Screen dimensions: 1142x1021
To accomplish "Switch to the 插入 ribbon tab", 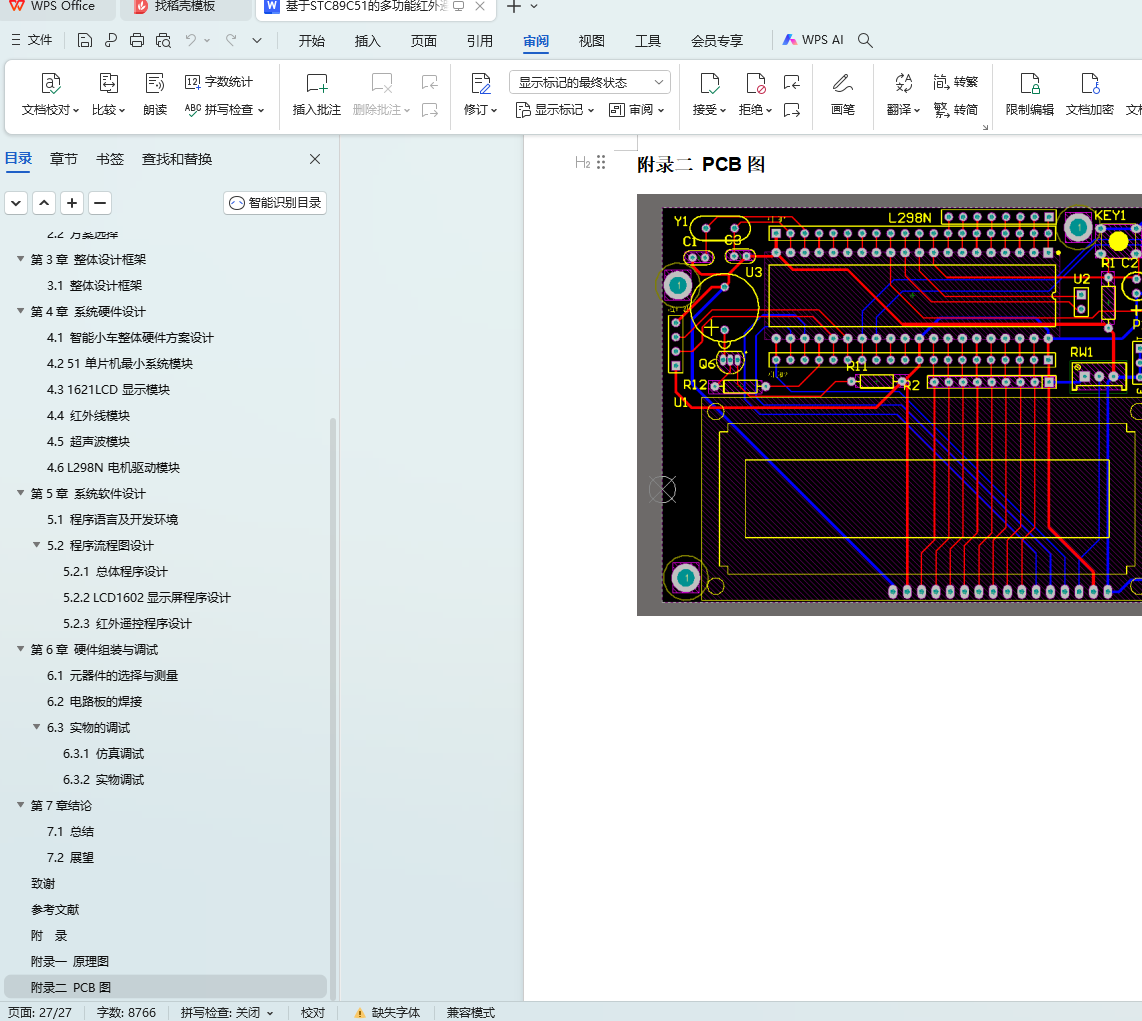I will [x=368, y=41].
